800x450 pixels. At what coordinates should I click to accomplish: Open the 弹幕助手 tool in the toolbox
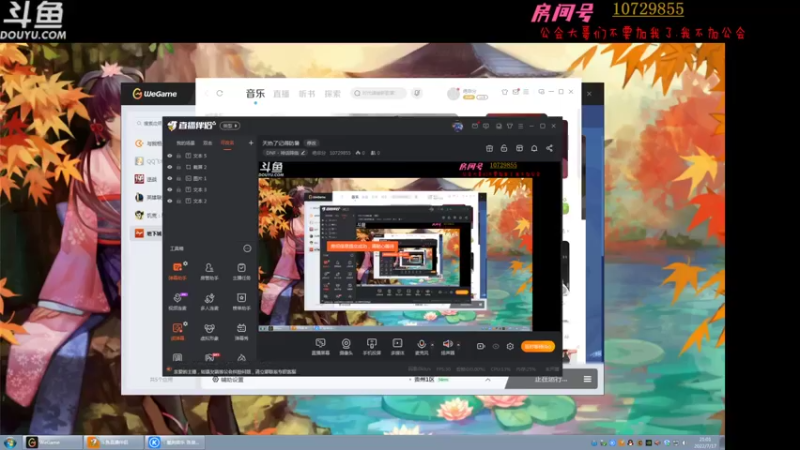coord(177,271)
